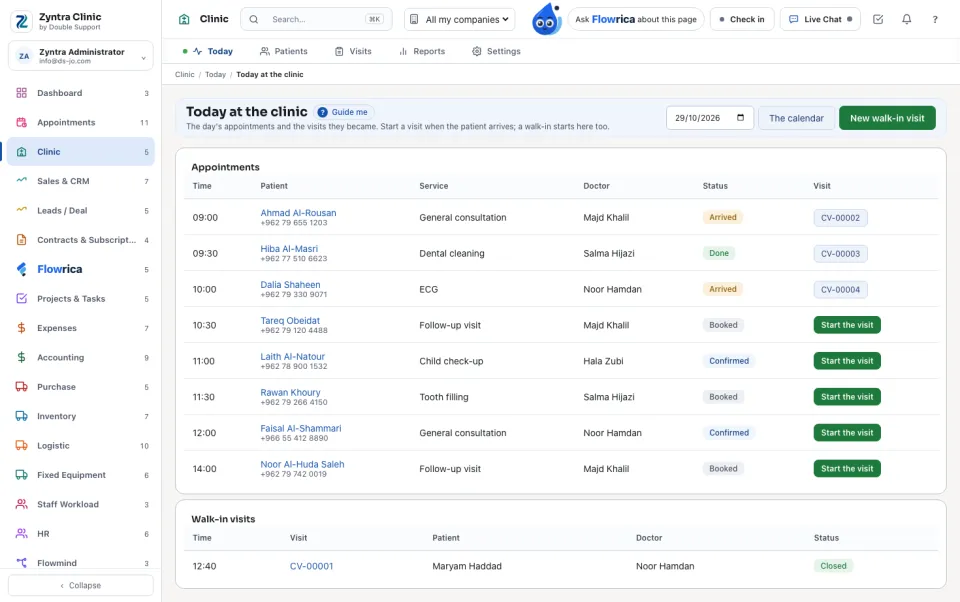The width and height of the screenshot is (960, 602).
Task: Expand the Zyntra Administrator account menu
Action: click(x=81, y=56)
